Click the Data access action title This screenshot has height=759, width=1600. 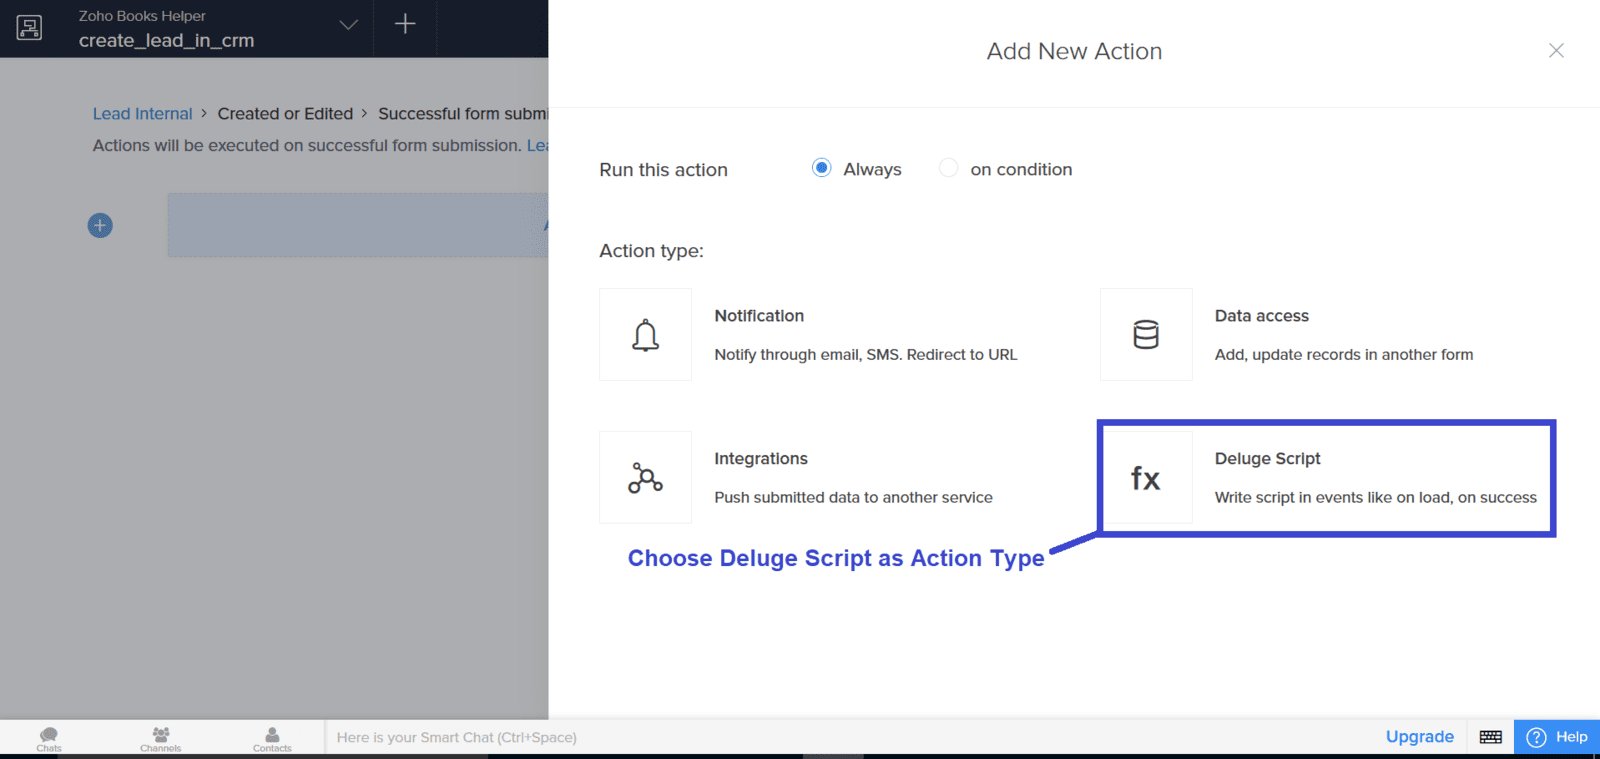[x=1261, y=316]
